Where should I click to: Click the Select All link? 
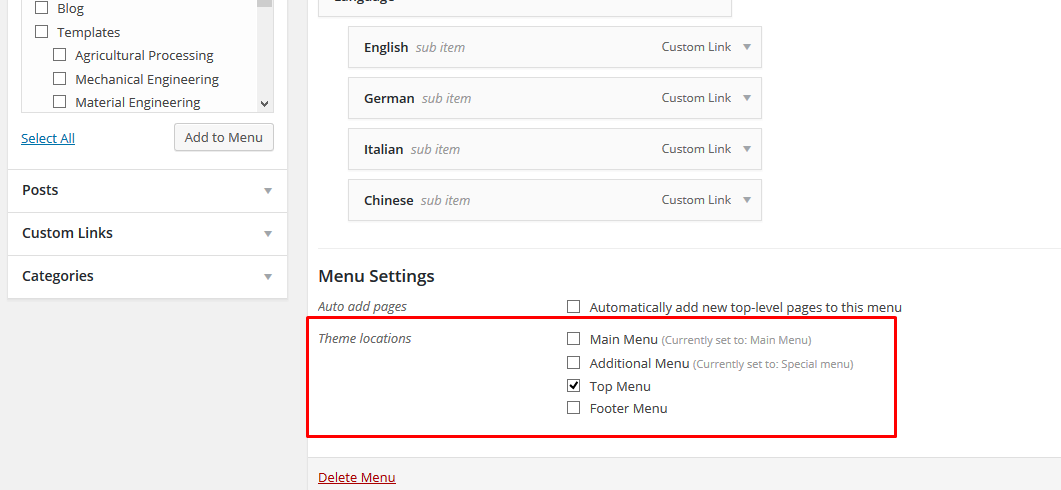[48, 138]
